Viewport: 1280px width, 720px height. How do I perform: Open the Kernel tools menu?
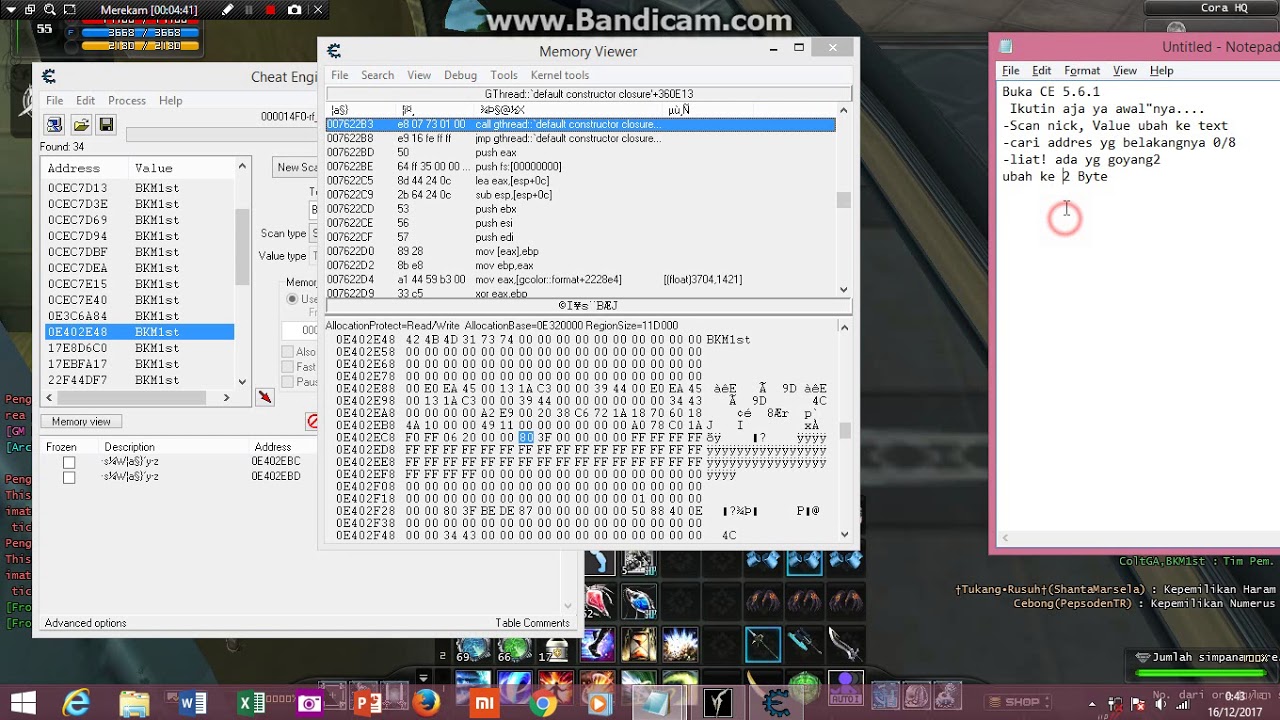tap(559, 75)
